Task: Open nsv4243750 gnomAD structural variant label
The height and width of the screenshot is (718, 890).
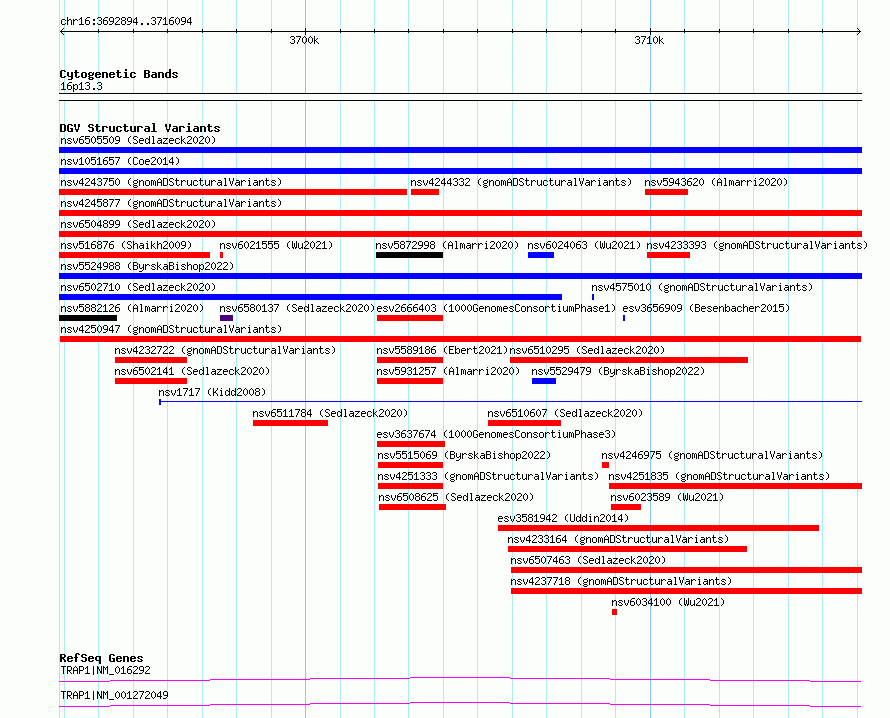Action: (171, 182)
